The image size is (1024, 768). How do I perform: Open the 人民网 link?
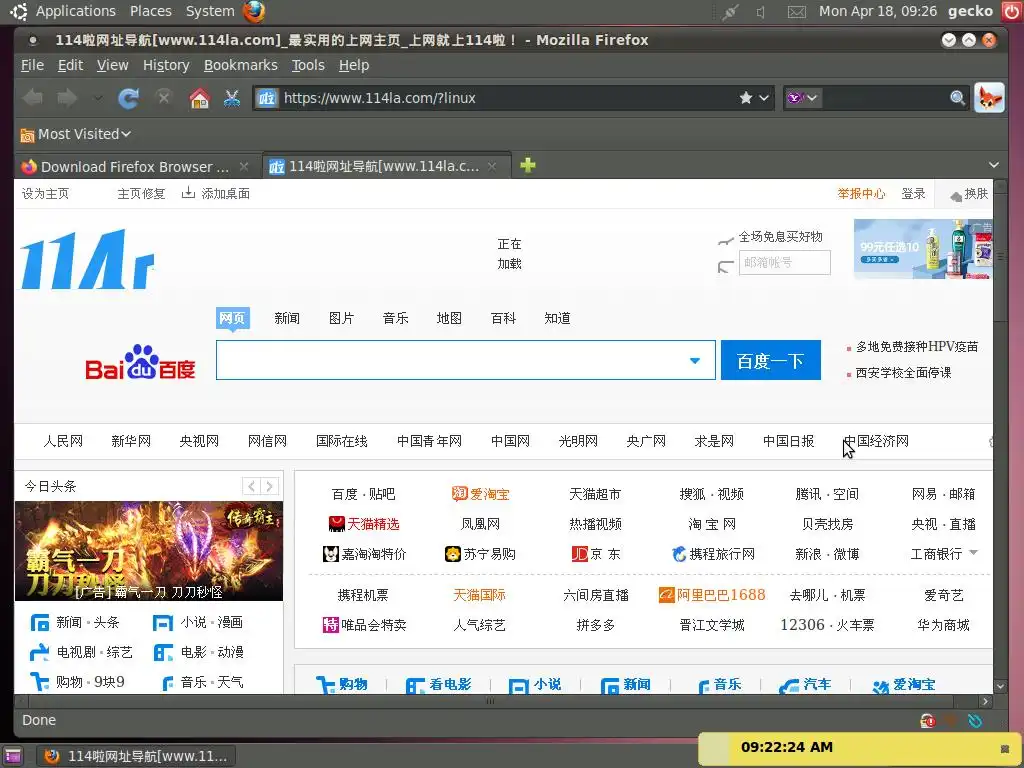tap(63, 441)
